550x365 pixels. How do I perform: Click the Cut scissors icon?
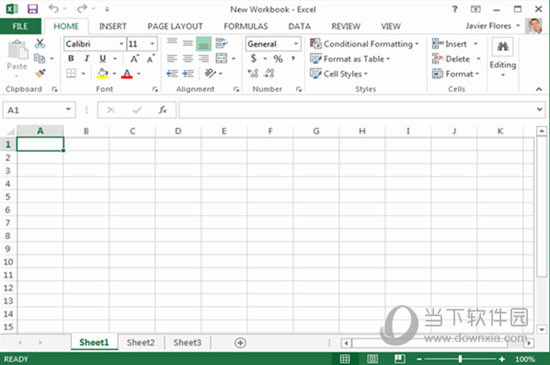tap(40, 43)
